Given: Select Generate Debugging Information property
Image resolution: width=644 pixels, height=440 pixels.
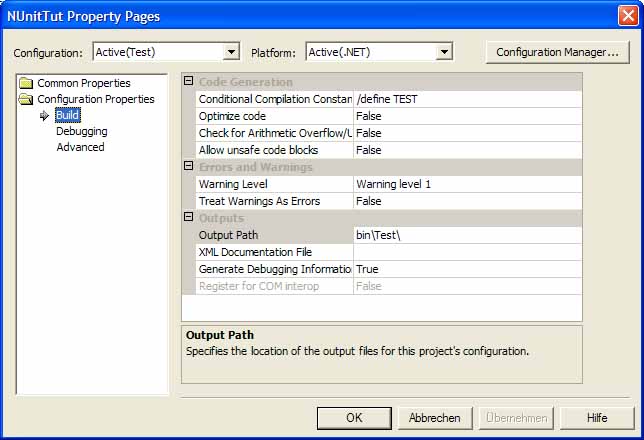Looking at the screenshot, I should (x=274, y=269).
